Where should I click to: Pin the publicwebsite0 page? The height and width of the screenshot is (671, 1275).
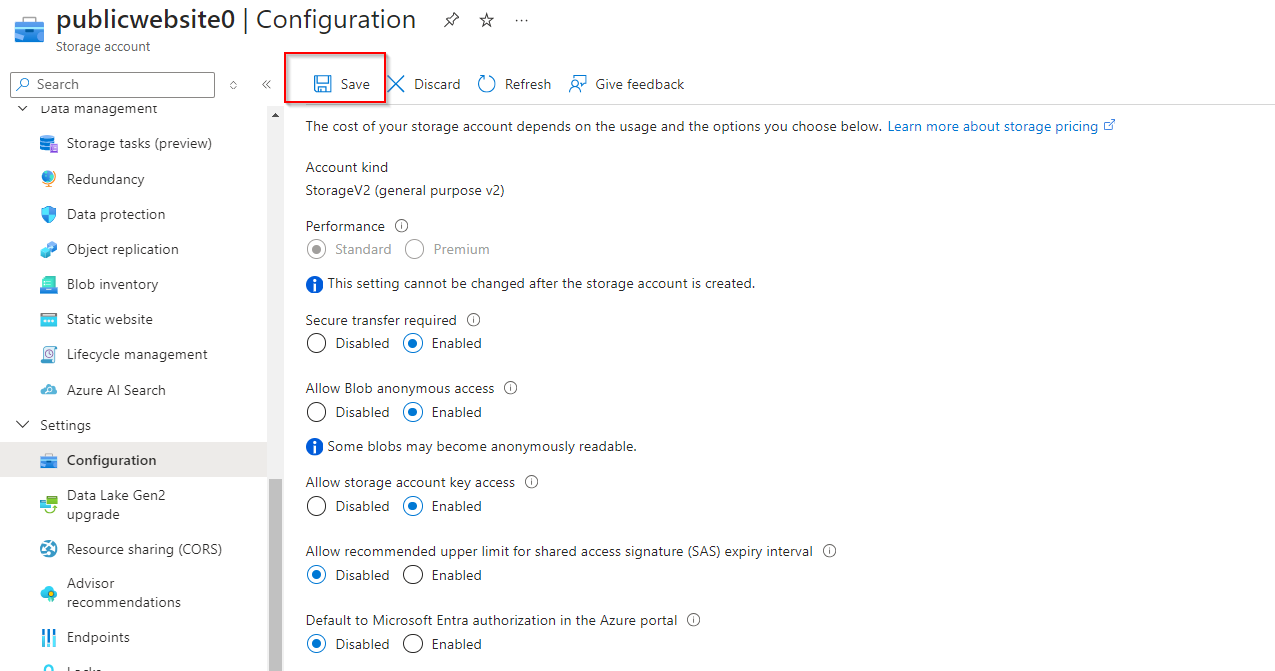click(452, 21)
